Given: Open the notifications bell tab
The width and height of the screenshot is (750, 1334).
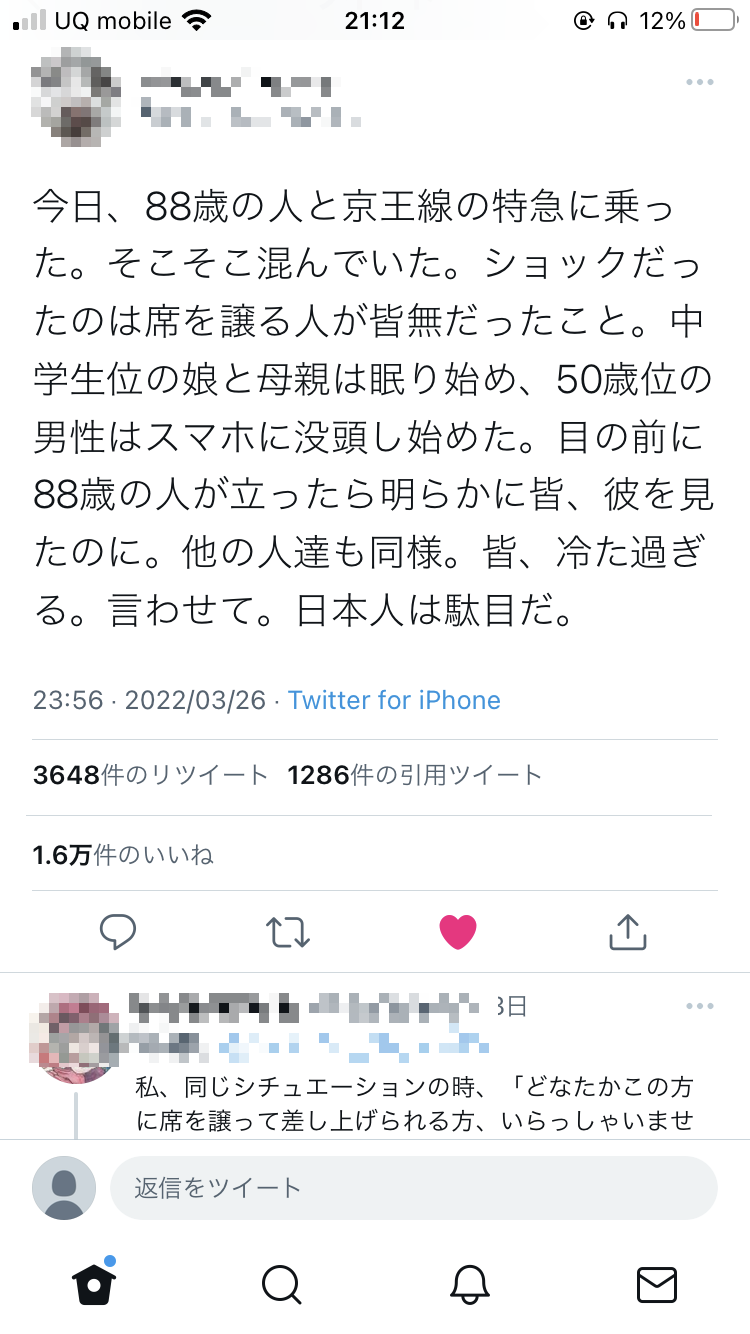Looking at the screenshot, I should tap(469, 1283).
